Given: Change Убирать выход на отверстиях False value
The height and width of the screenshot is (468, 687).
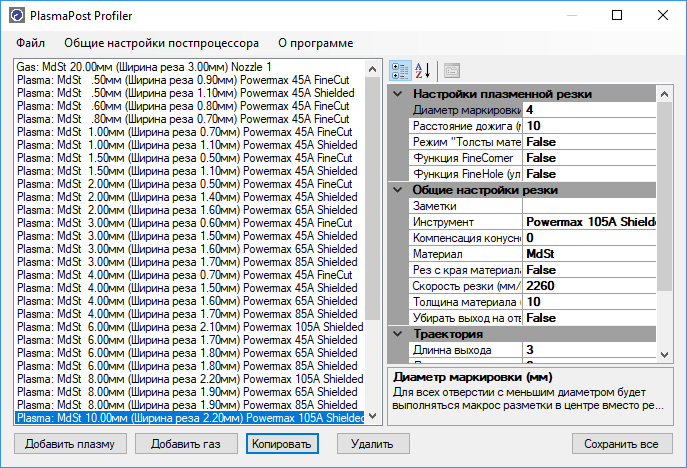Looking at the screenshot, I should (x=589, y=318).
